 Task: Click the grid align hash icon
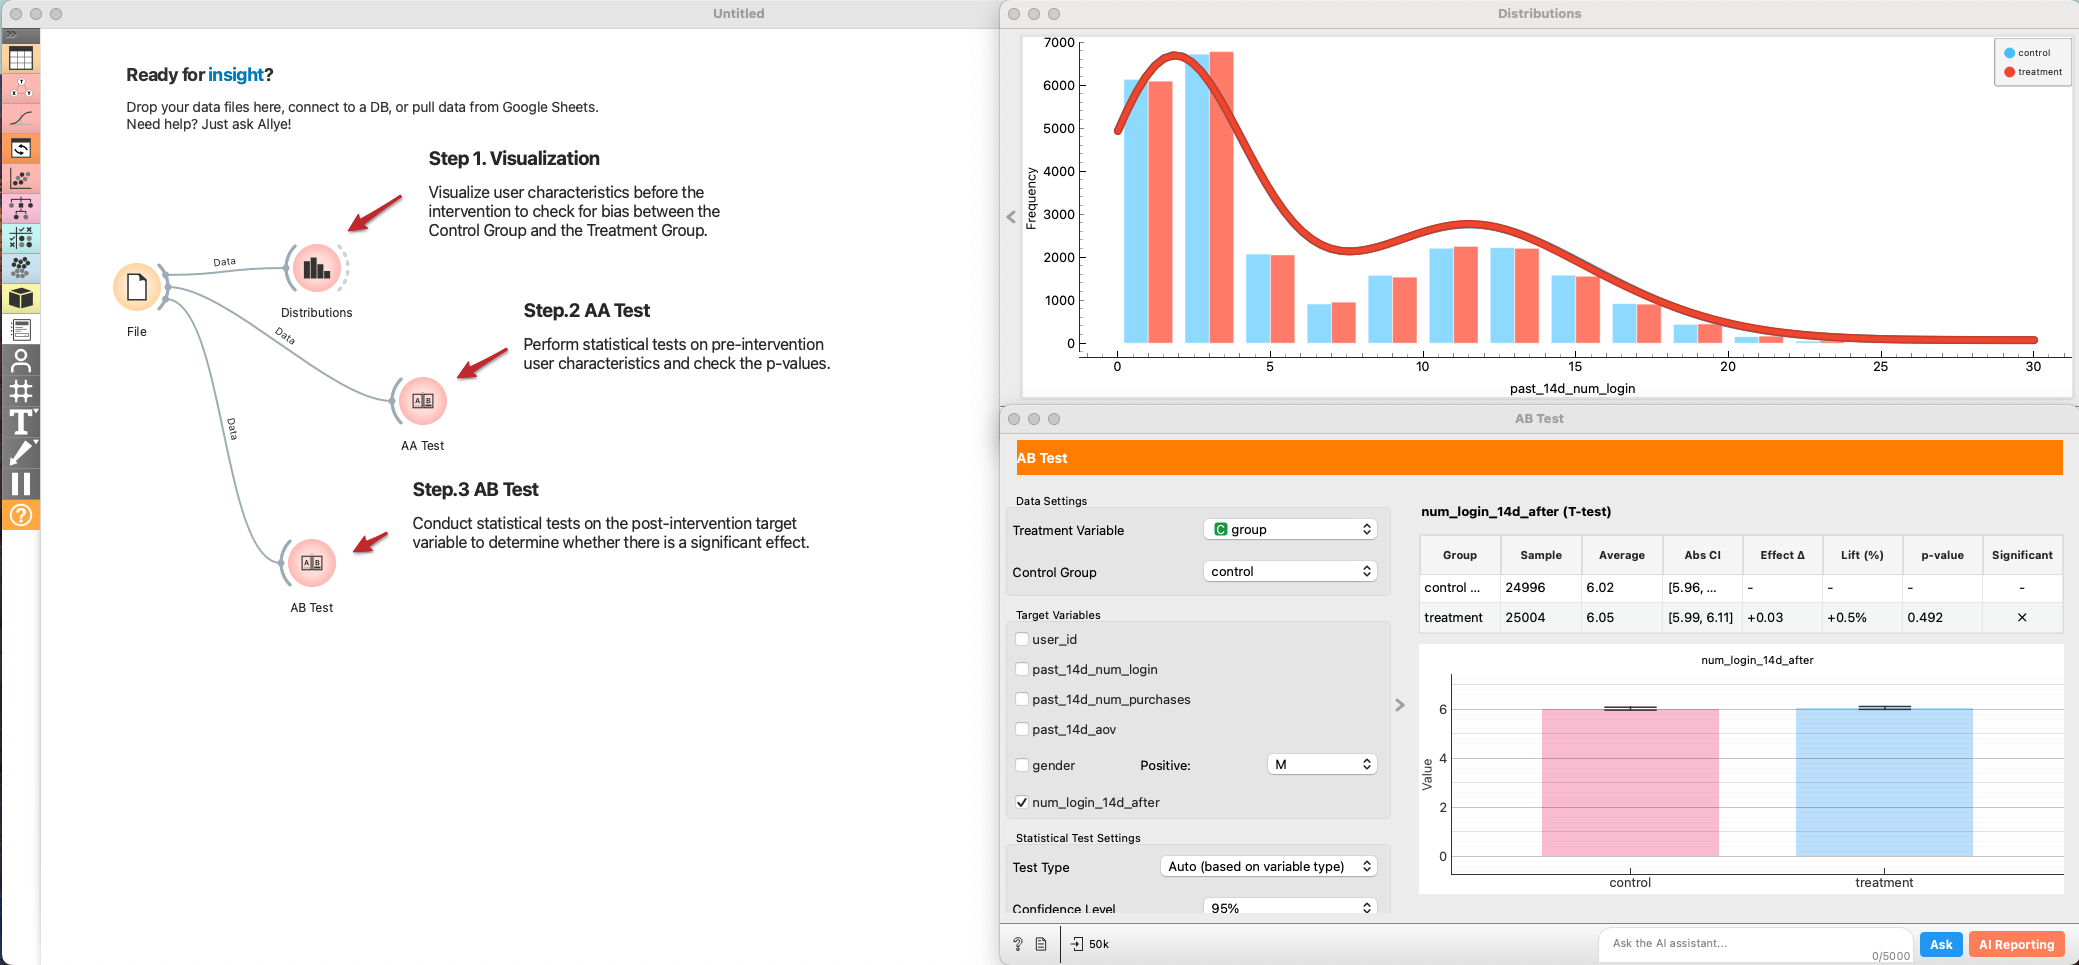click(20, 391)
